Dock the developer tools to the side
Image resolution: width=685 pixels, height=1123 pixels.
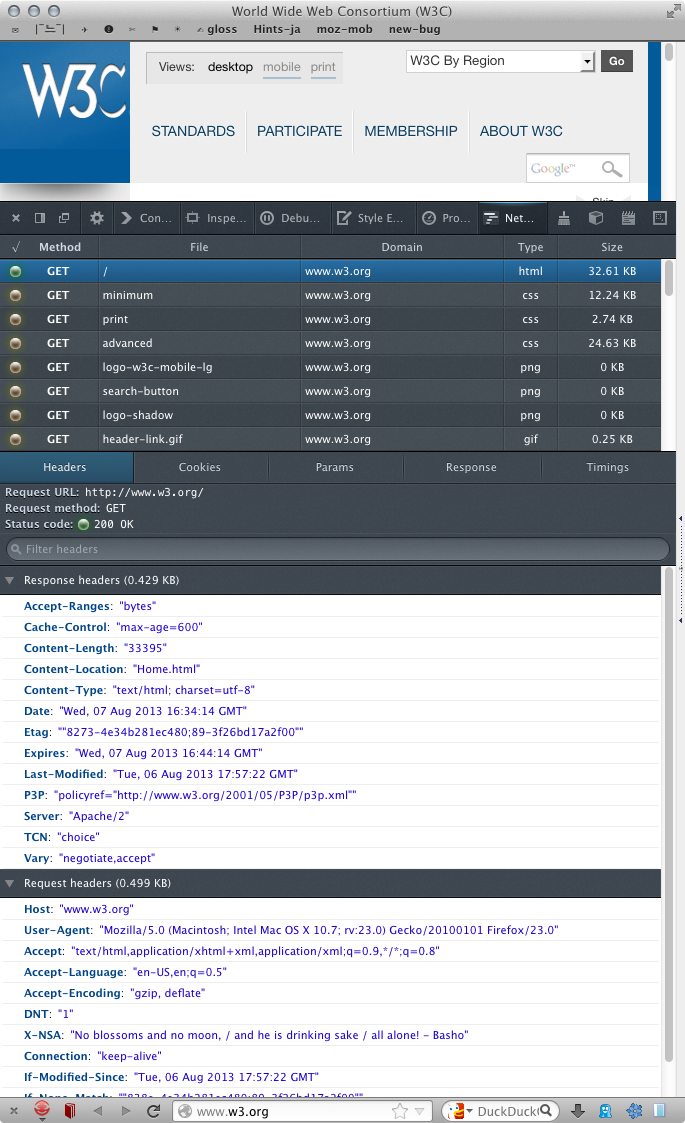(x=39, y=218)
